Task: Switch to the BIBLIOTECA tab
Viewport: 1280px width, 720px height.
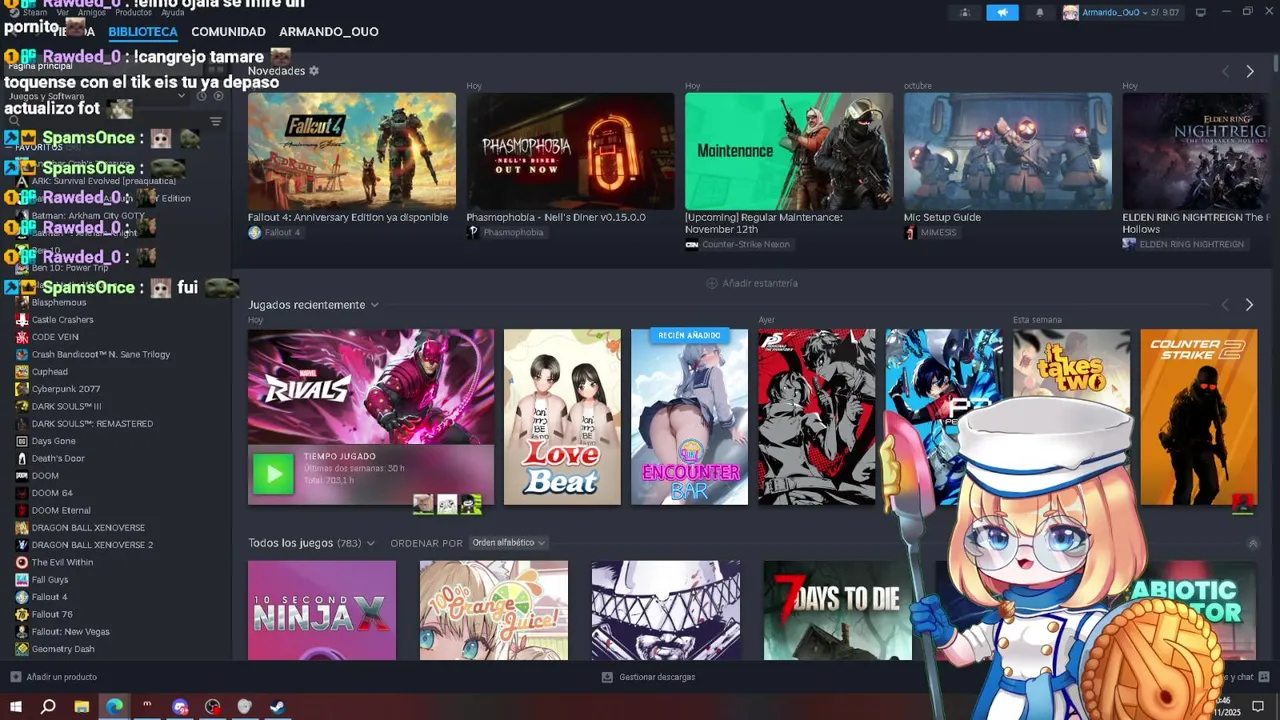Action: pos(143,32)
